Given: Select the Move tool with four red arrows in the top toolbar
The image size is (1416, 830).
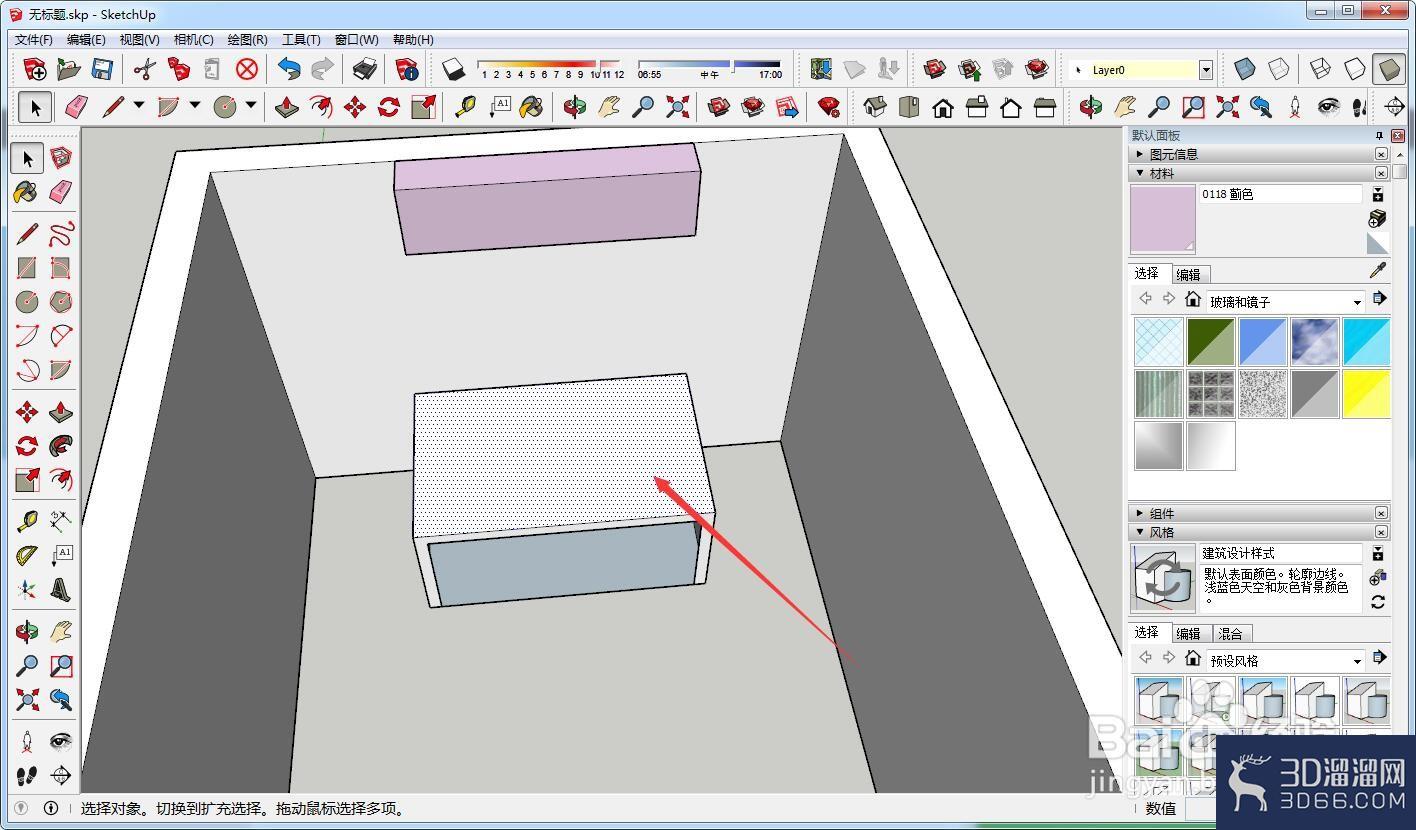Looking at the screenshot, I should pyautogui.click(x=355, y=107).
